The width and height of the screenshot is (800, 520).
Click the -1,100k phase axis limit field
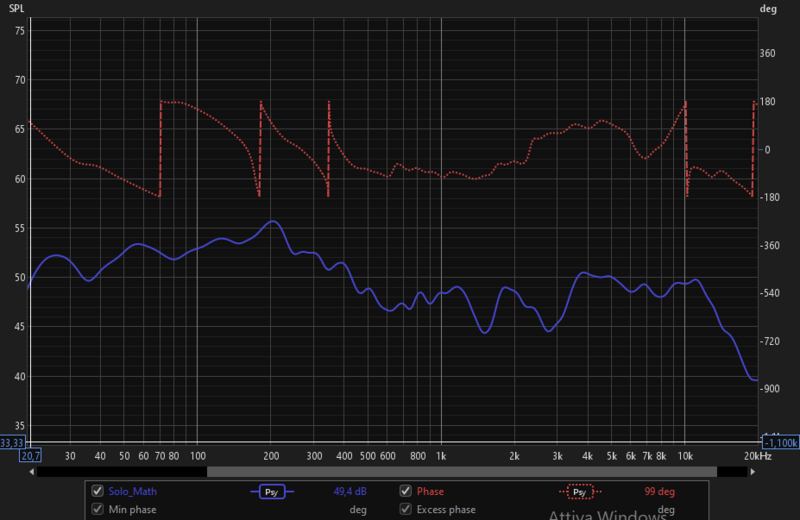781,442
